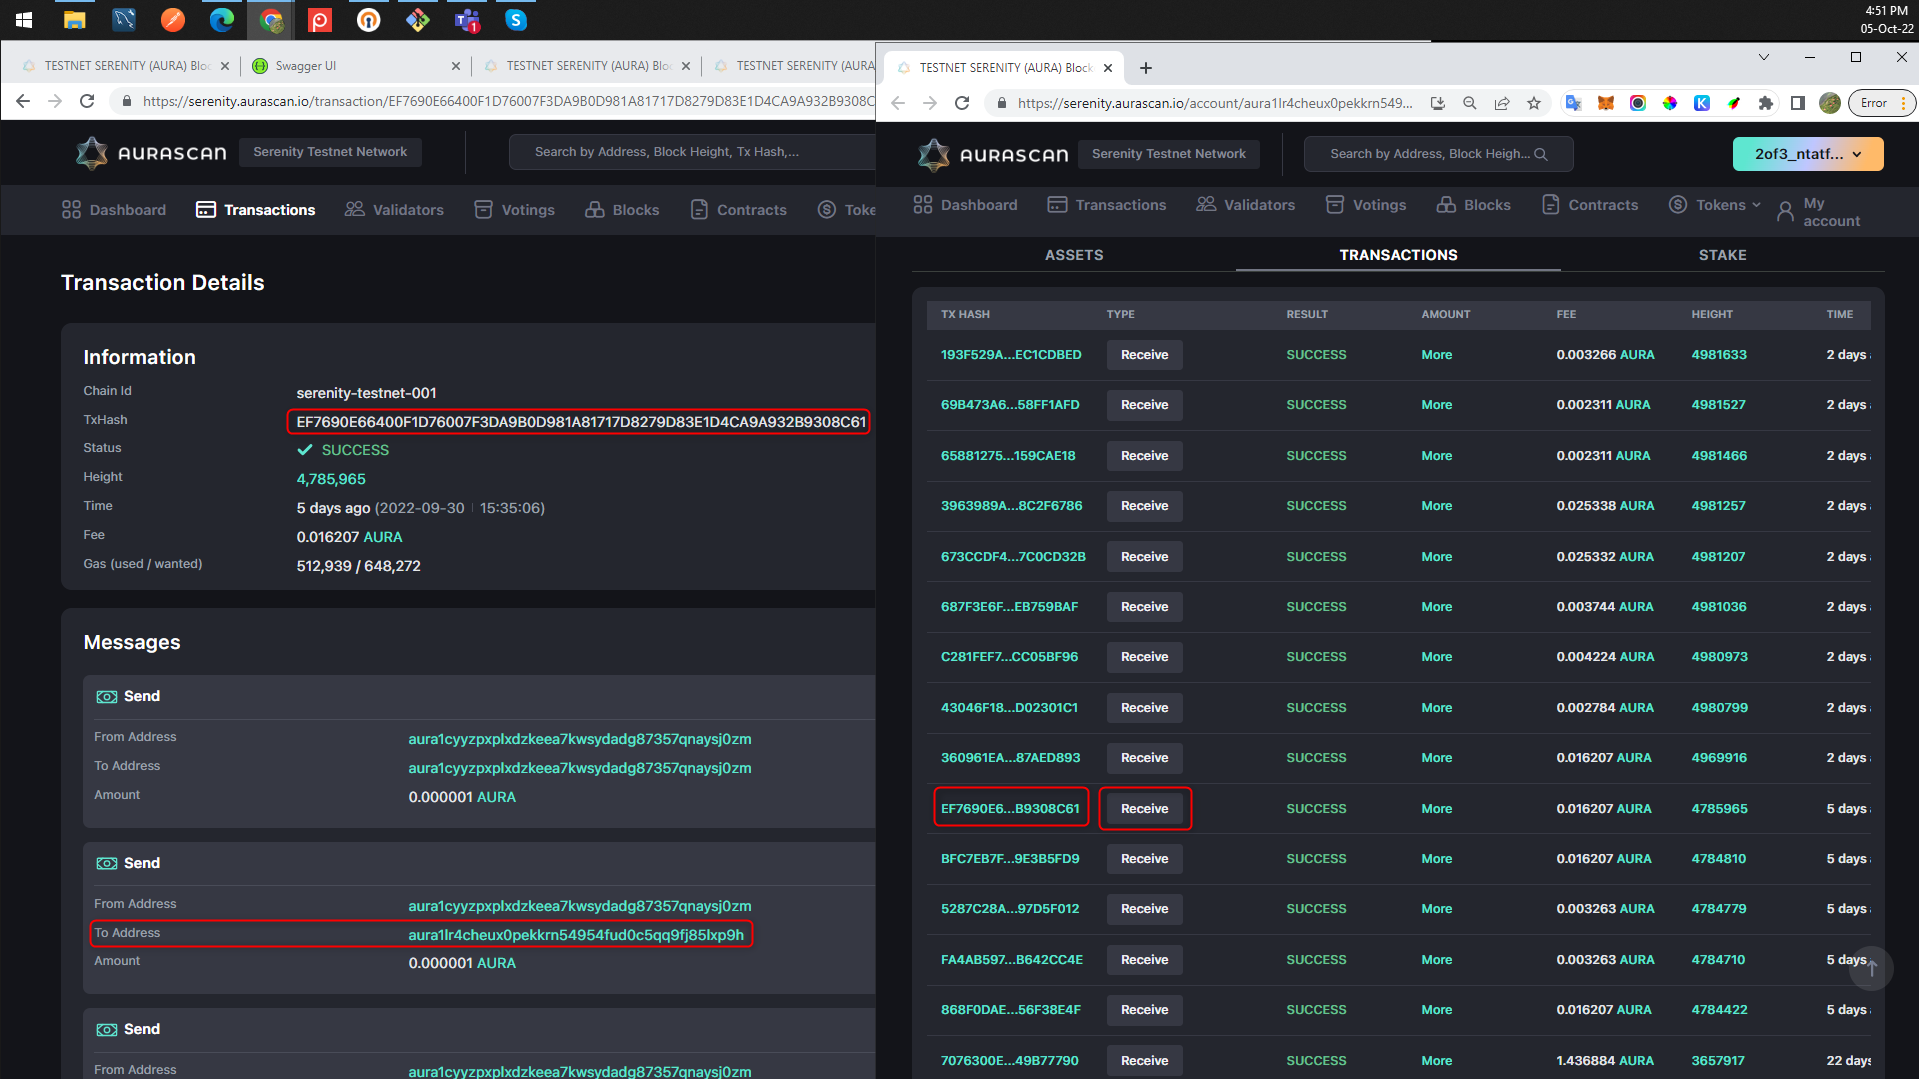
Task: Open More details for transaction 193F529A
Action: (x=1436, y=354)
